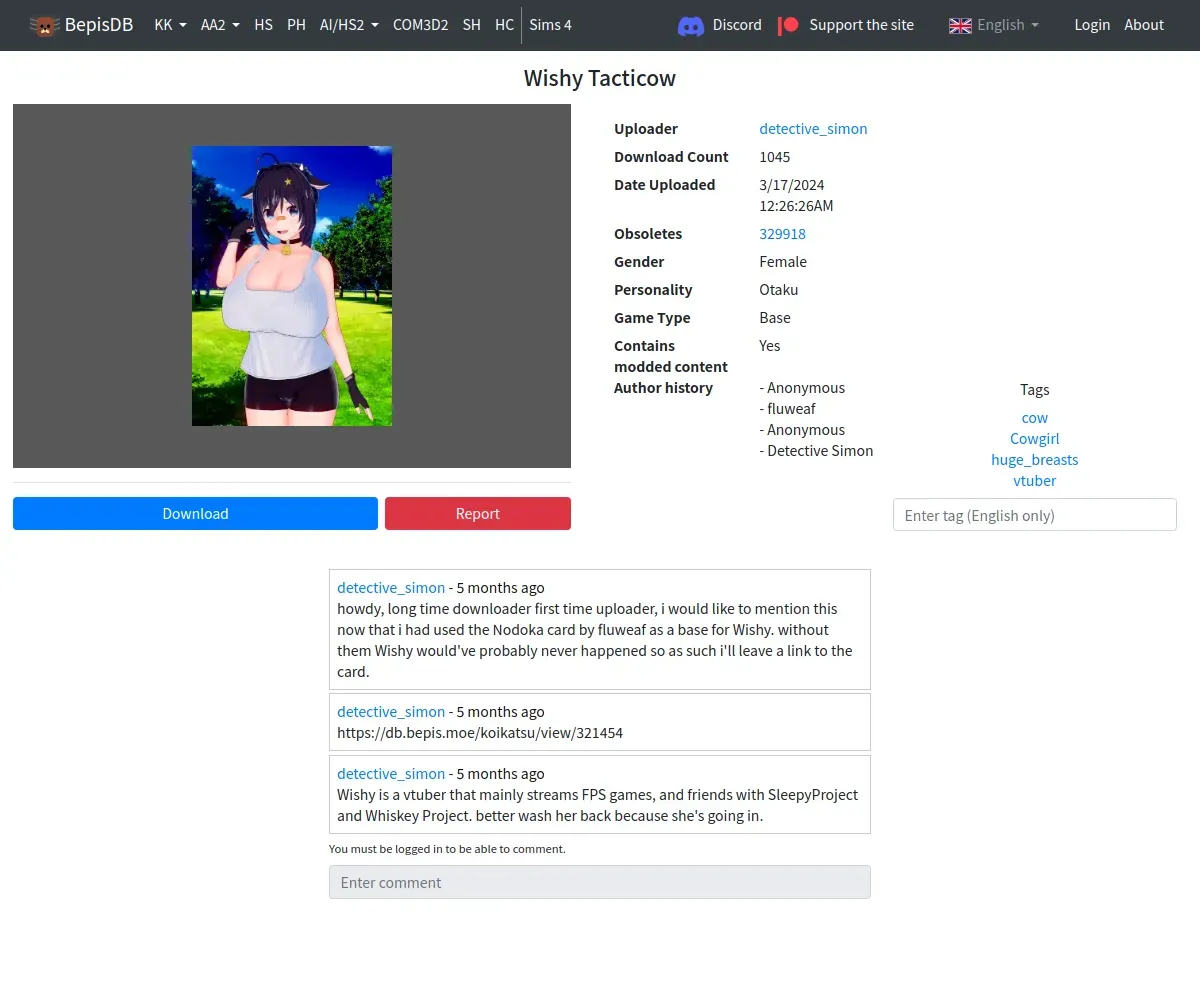Image resolution: width=1200 pixels, height=1000 pixels.
Task: Click the BepisDB brand name
Action: (99, 25)
